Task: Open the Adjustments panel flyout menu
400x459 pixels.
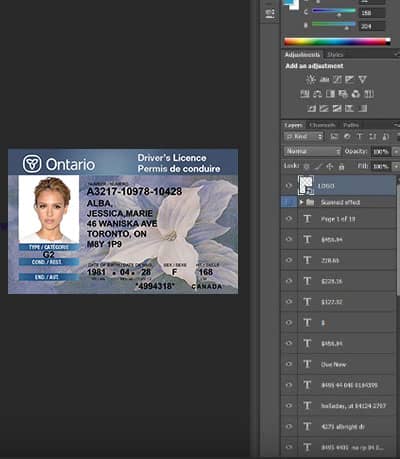Action: 396,54
